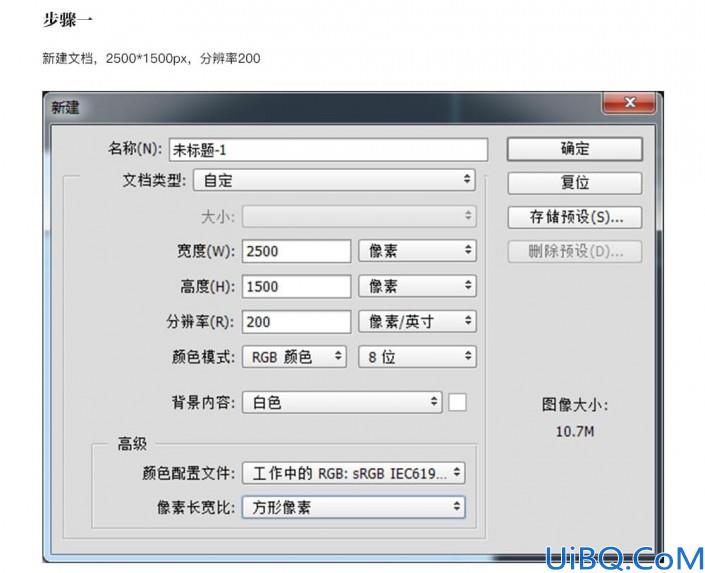Open the 高度 unit dropdown 像素
The width and height of the screenshot is (705, 573).
[417, 286]
